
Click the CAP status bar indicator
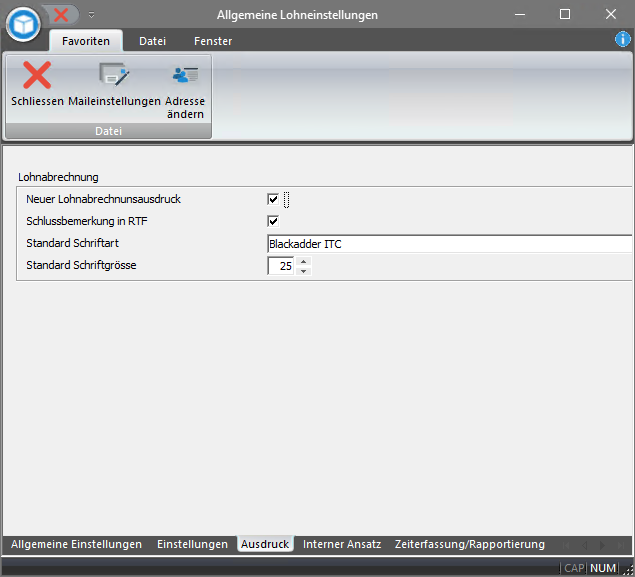pos(574,568)
